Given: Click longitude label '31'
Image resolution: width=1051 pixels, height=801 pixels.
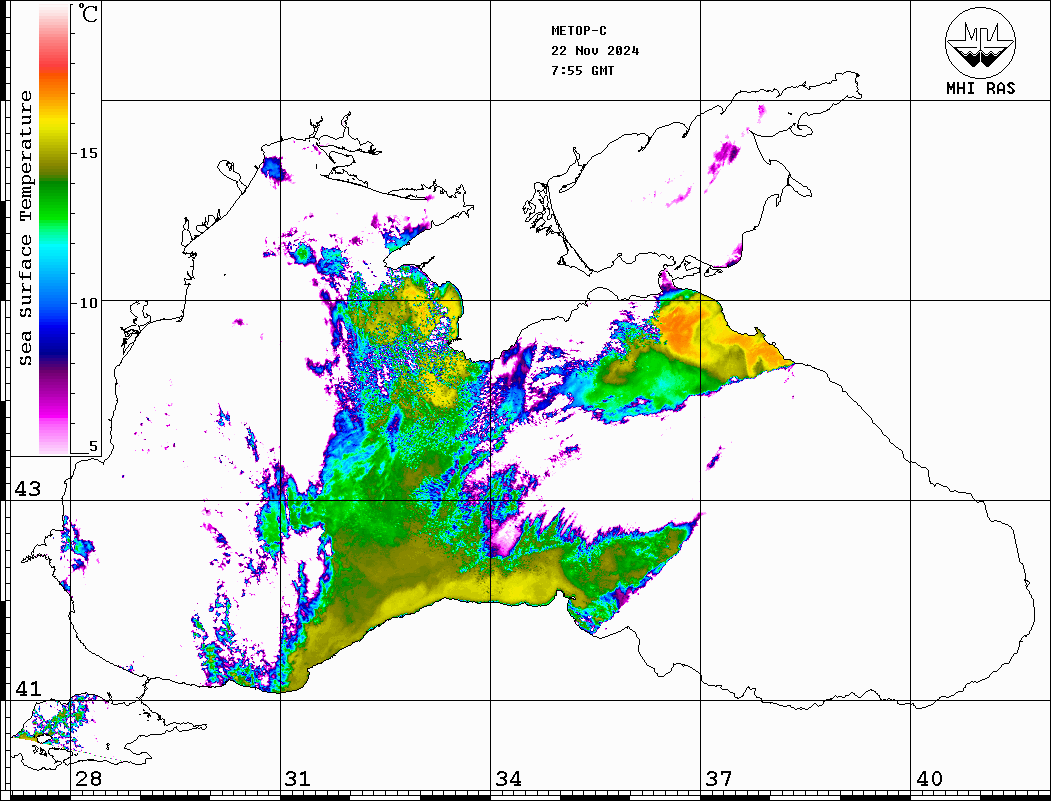Looking at the screenshot, I should click(x=298, y=779).
